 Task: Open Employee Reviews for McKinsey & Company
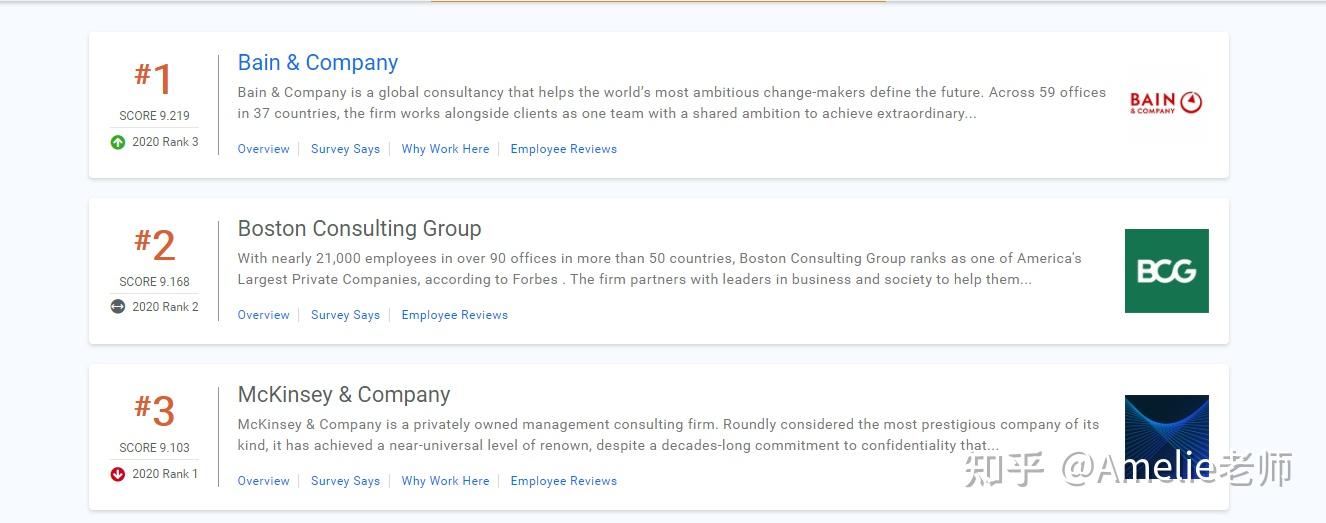click(x=564, y=481)
